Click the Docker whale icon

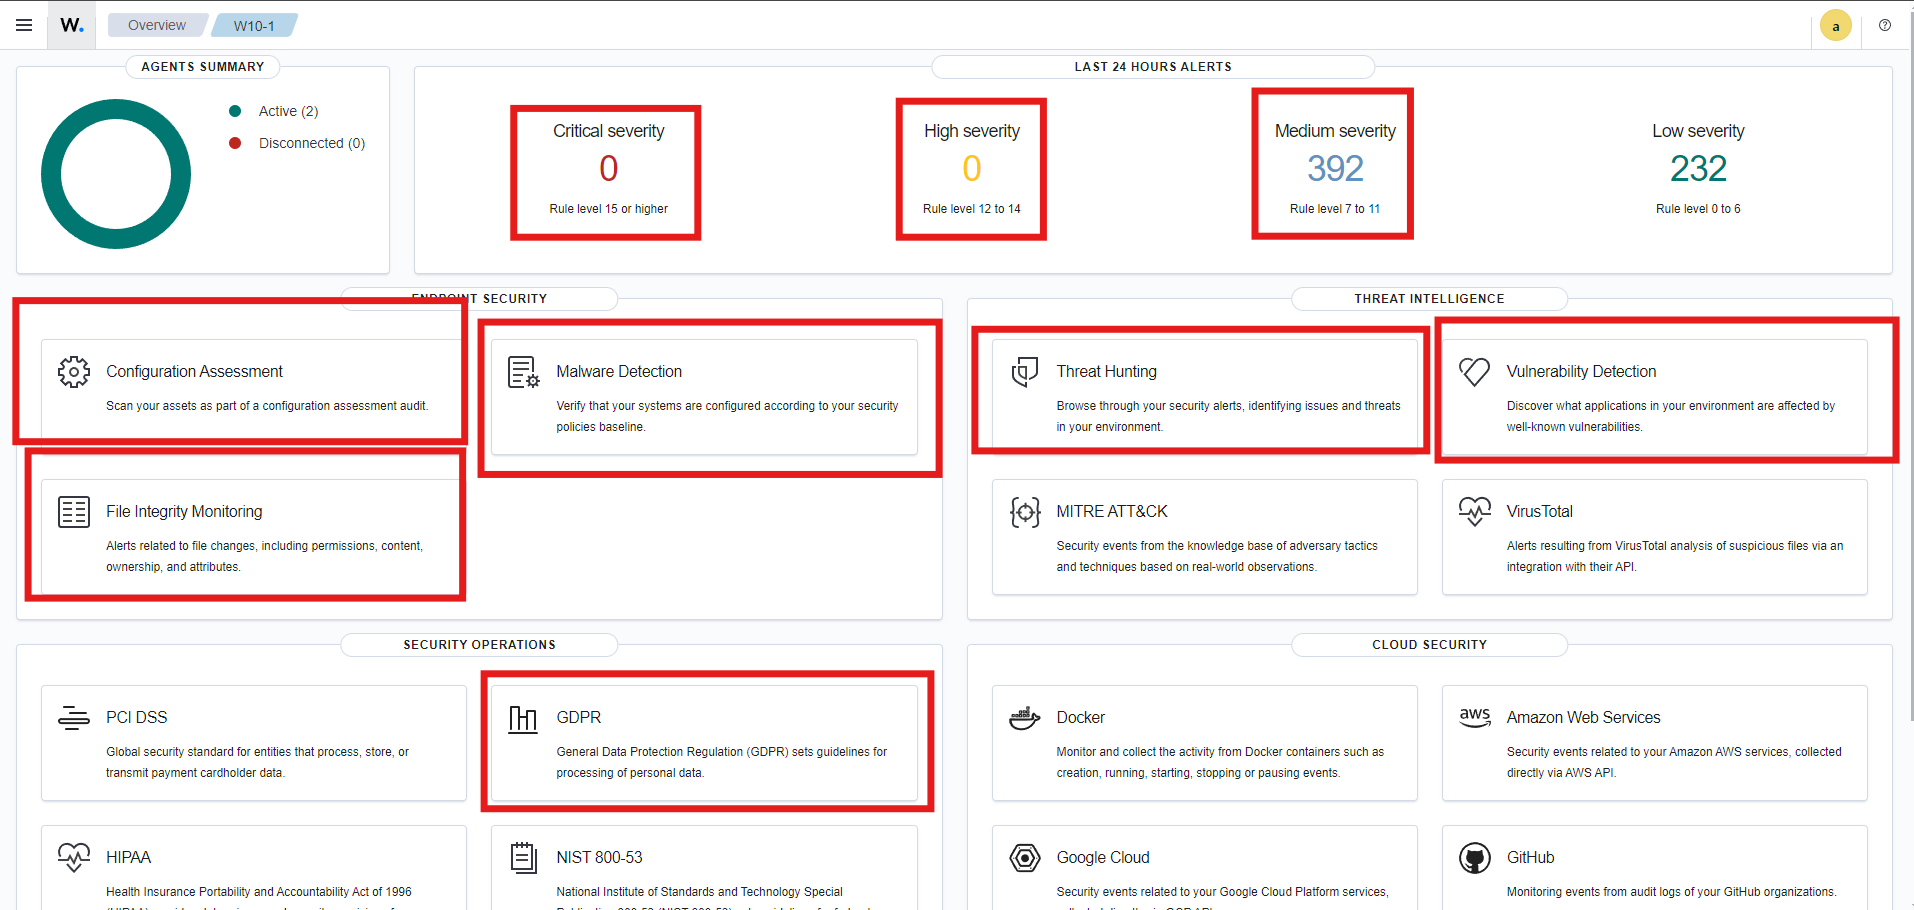(x=1025, y=718)
